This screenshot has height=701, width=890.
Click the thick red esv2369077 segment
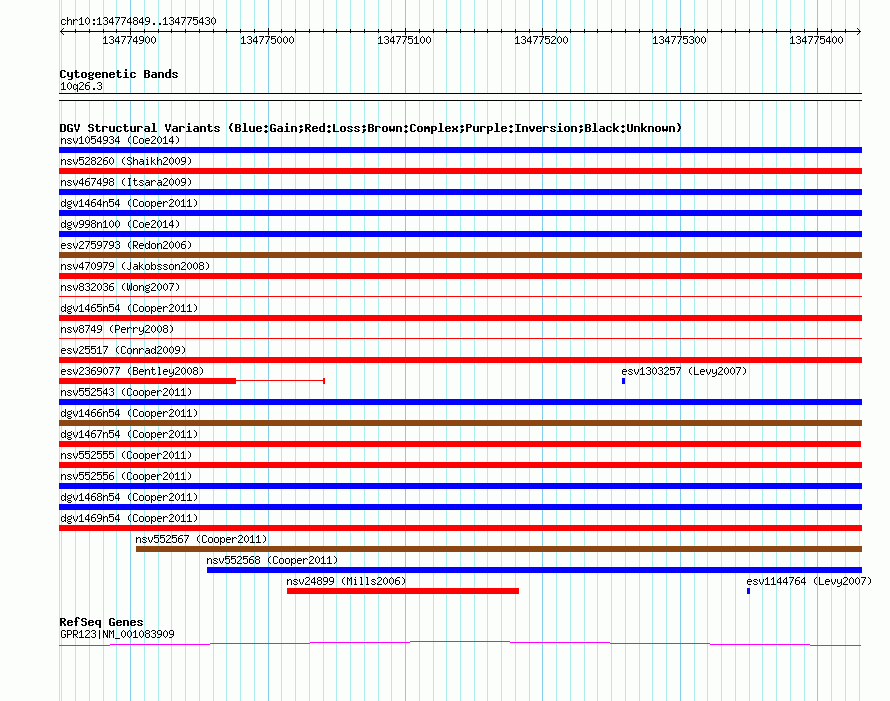click(x=148, y=381)
